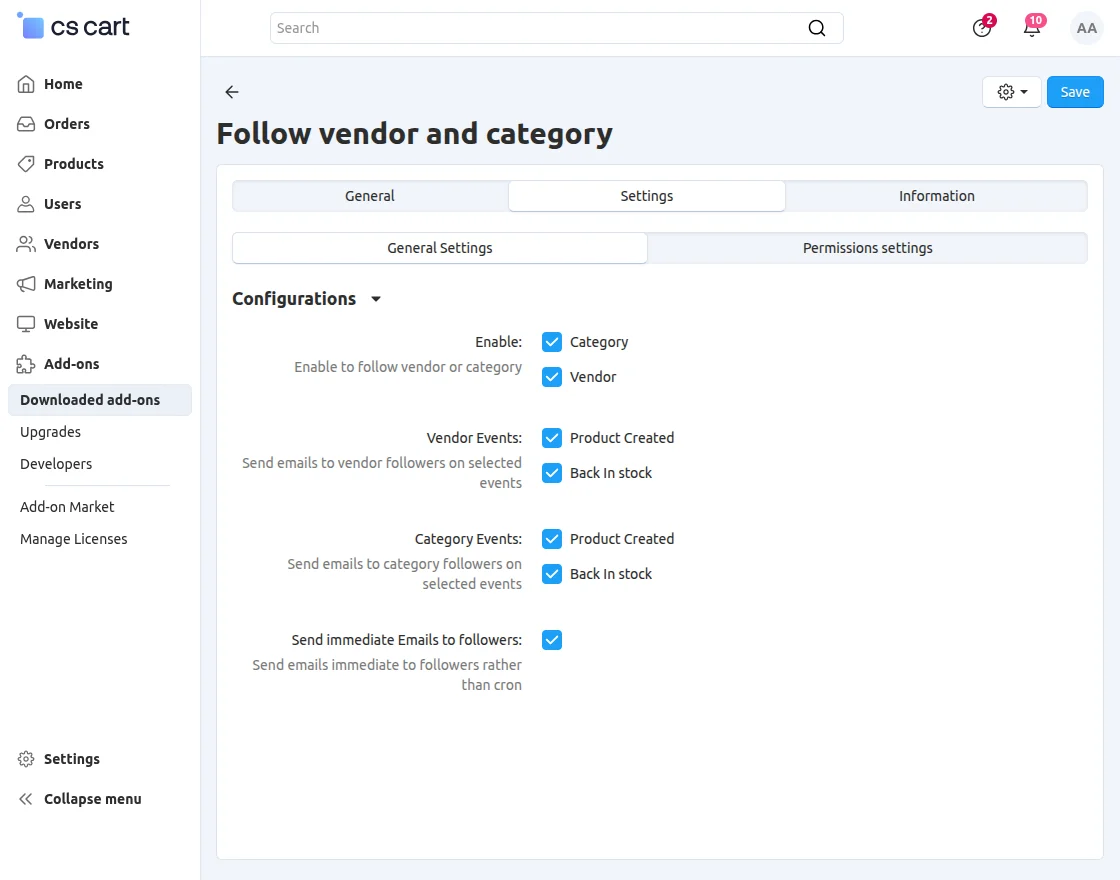Open Upgrades in the sidebar
This screenshot has width=1120, height=880.
point(50,431)
